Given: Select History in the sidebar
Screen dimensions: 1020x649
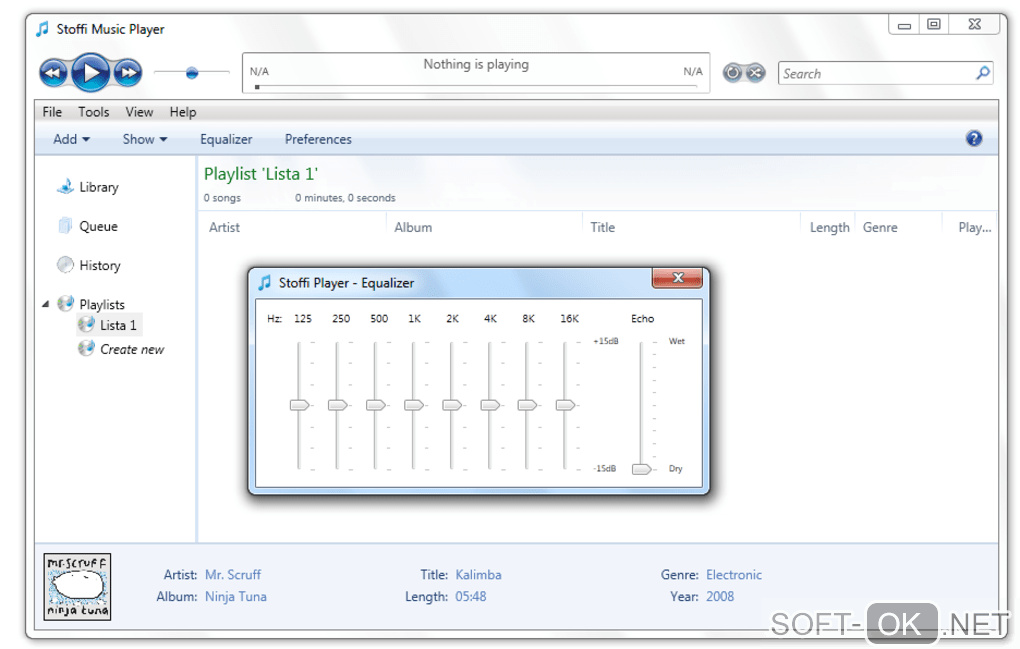Looking at the screenshot, I should coord(89,265).
